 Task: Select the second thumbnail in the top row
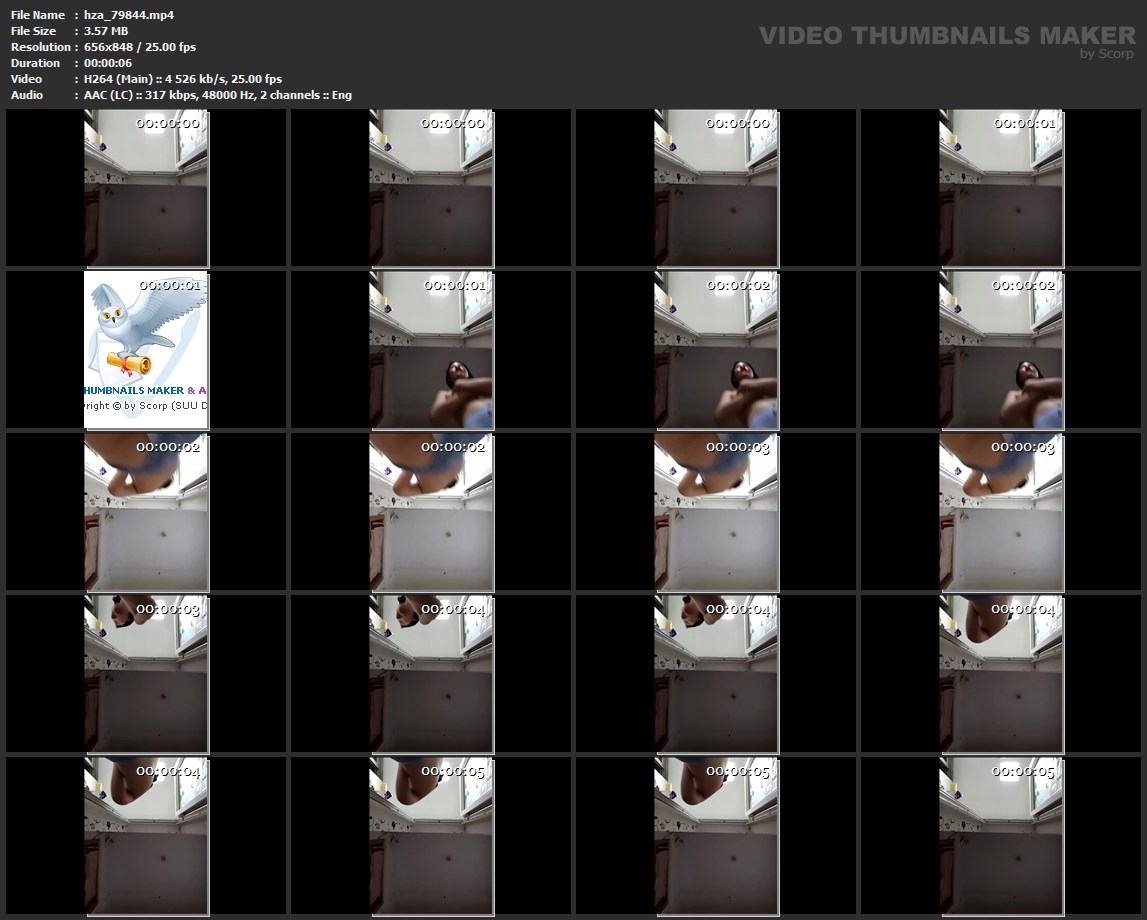[x=431, y=188]
